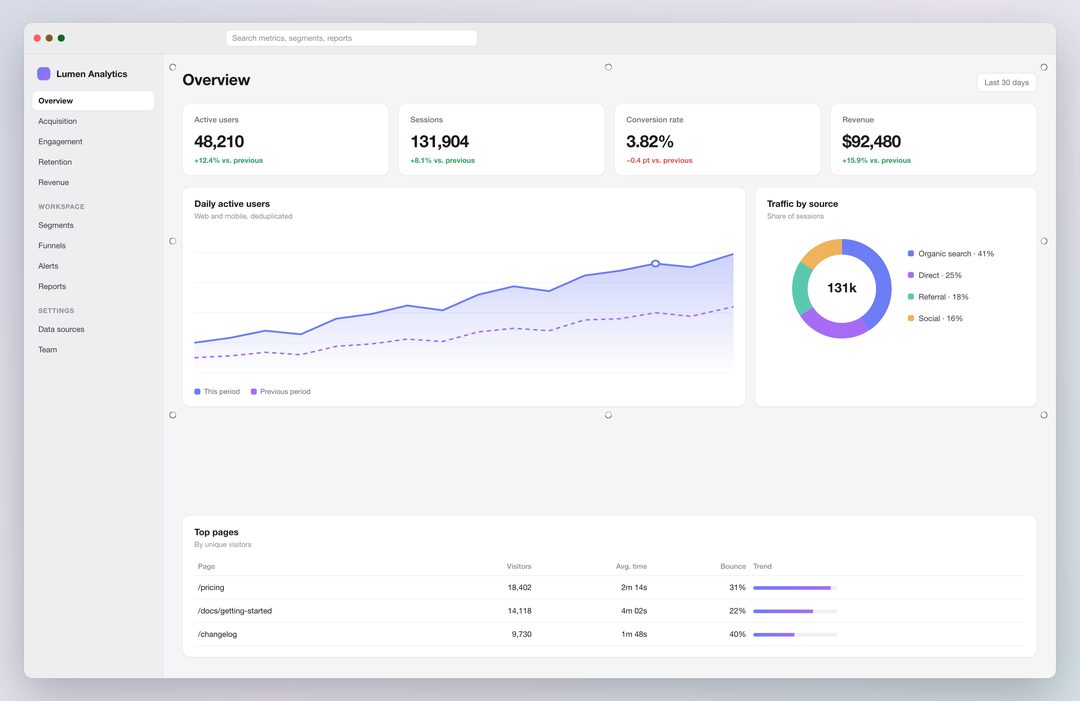
Task: Open the Last 30 days range selector
Action: [1006, 83]
